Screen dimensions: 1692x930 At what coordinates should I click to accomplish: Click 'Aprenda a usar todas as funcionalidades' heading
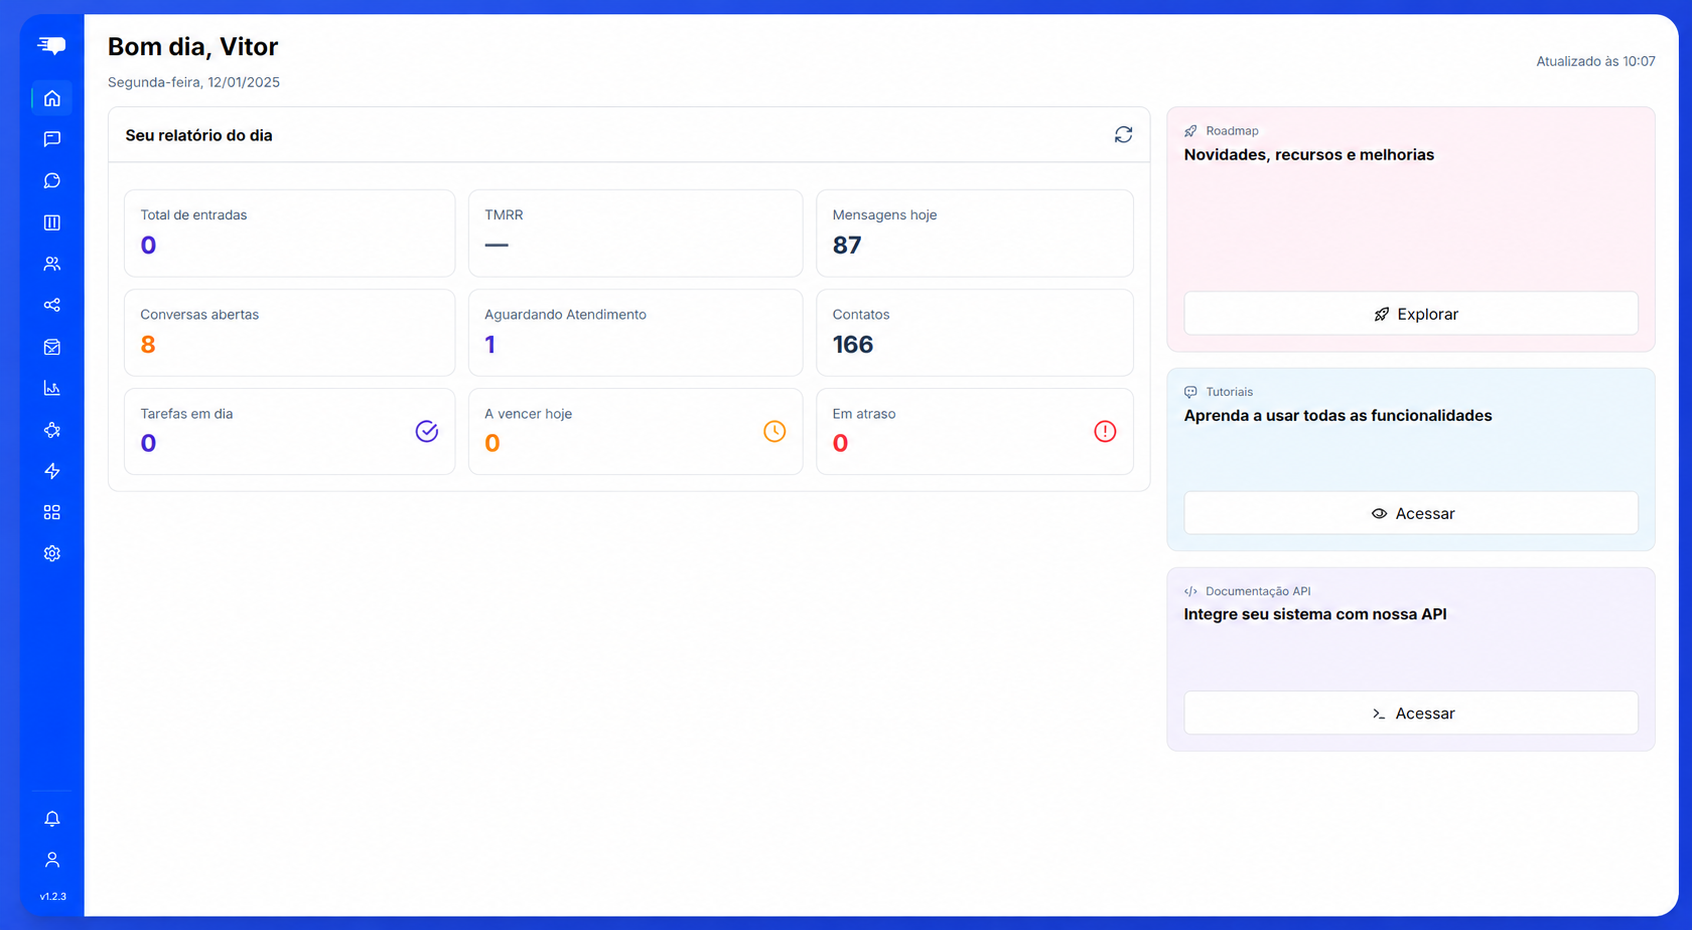tap(1338, 416)
